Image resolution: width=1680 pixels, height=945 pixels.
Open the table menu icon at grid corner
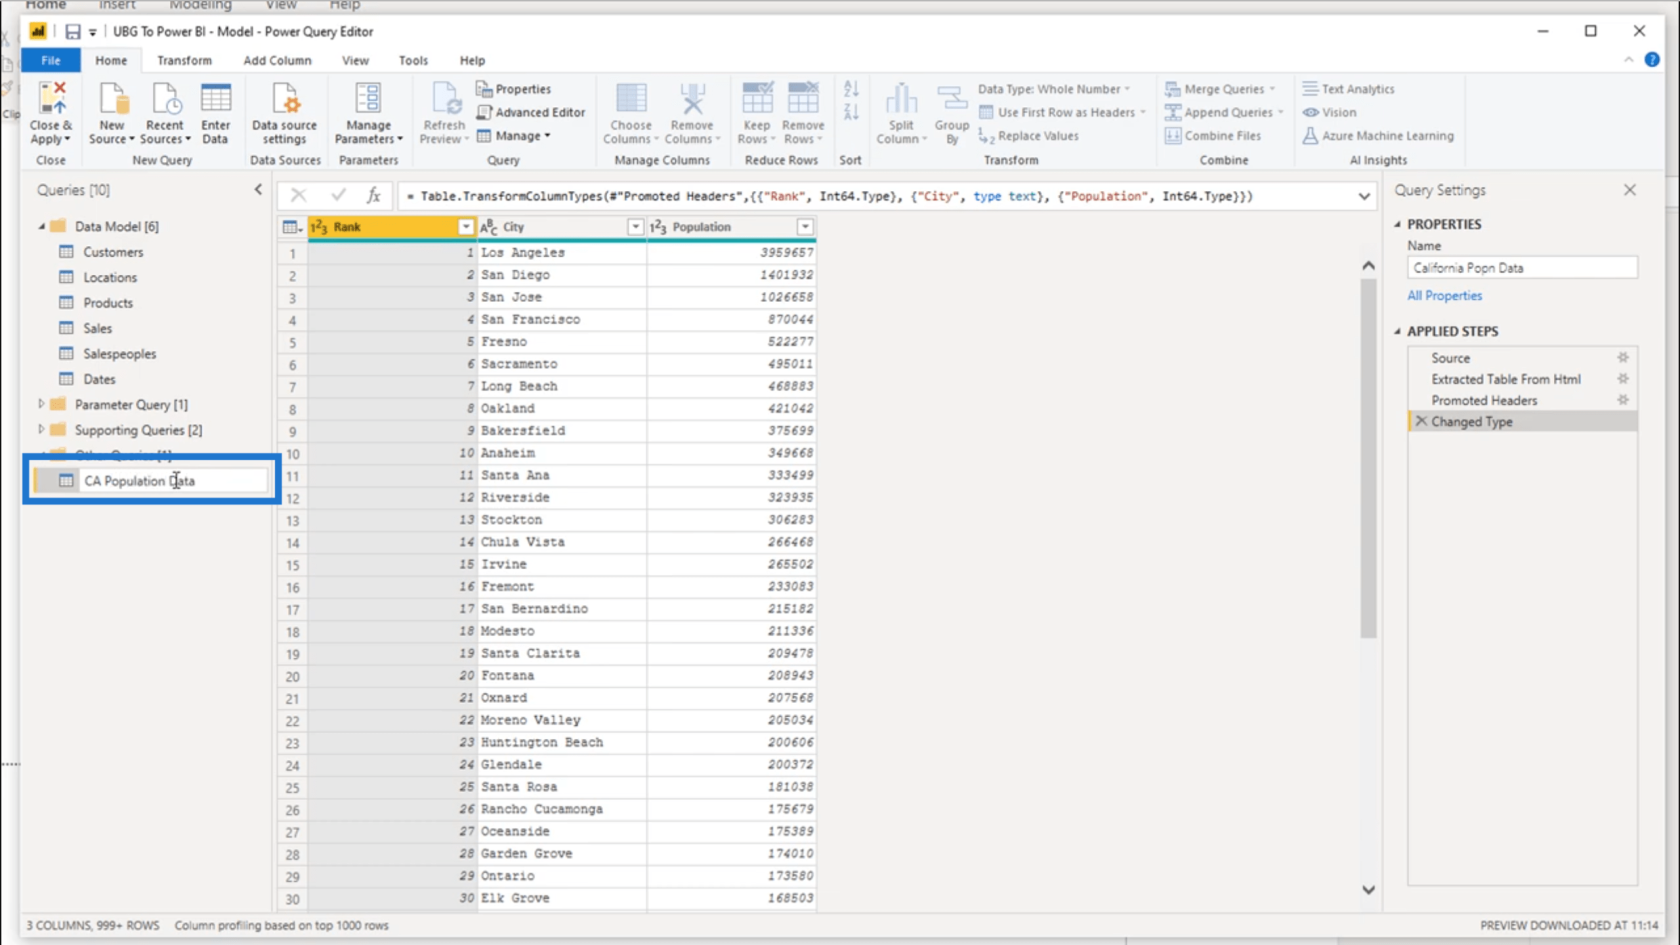(x=292, y=227)
